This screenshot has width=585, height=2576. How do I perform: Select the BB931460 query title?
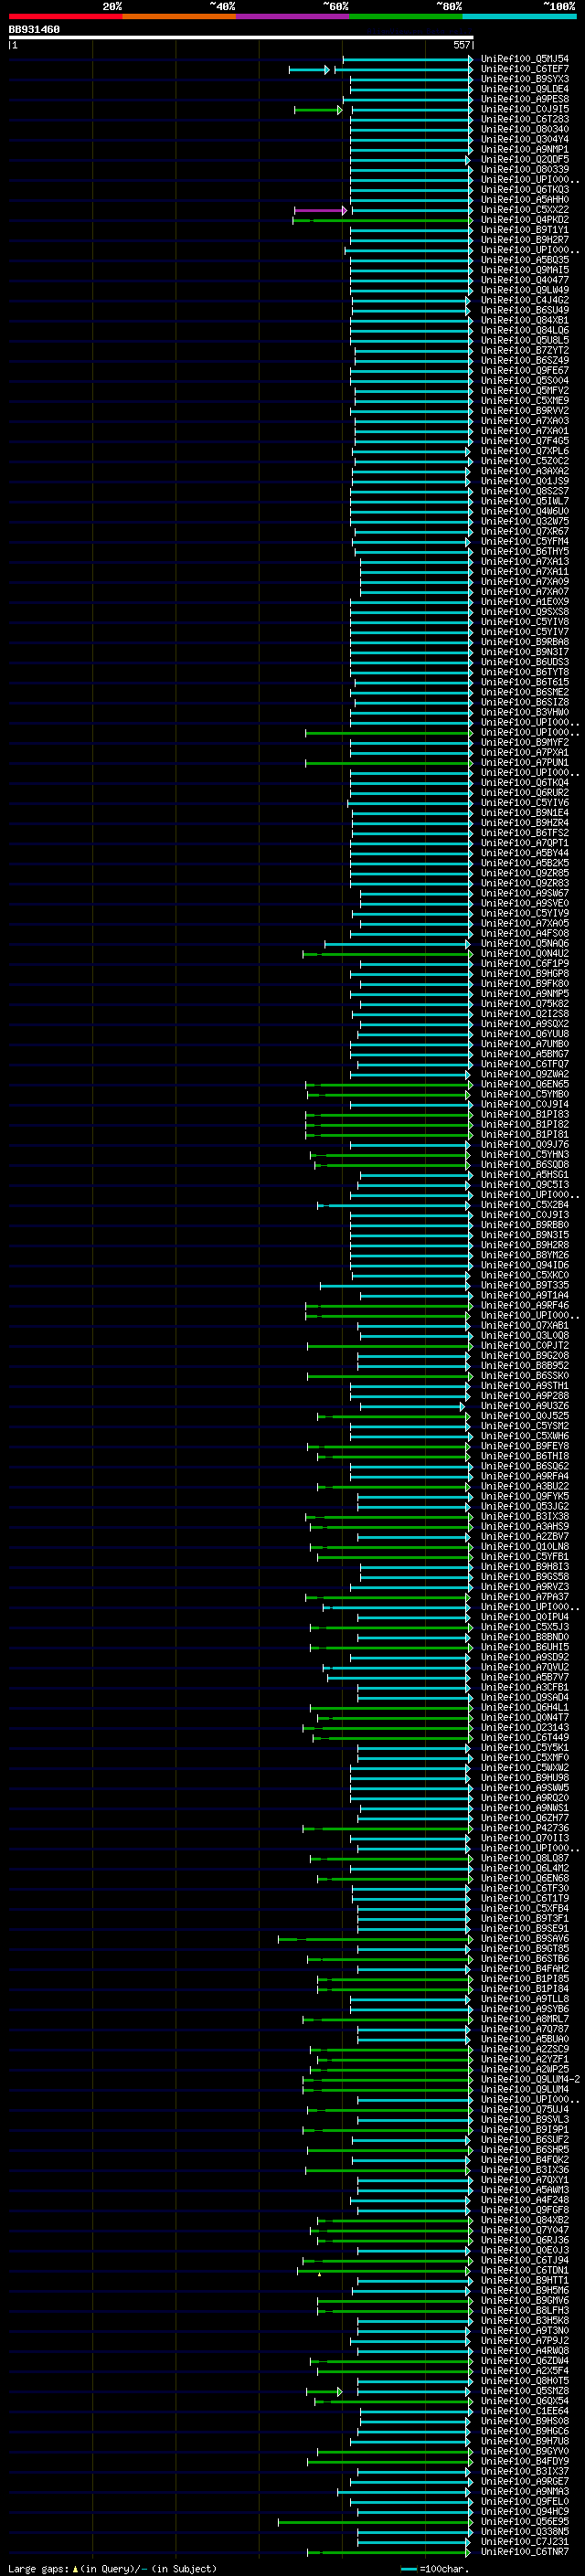(34, 29)
